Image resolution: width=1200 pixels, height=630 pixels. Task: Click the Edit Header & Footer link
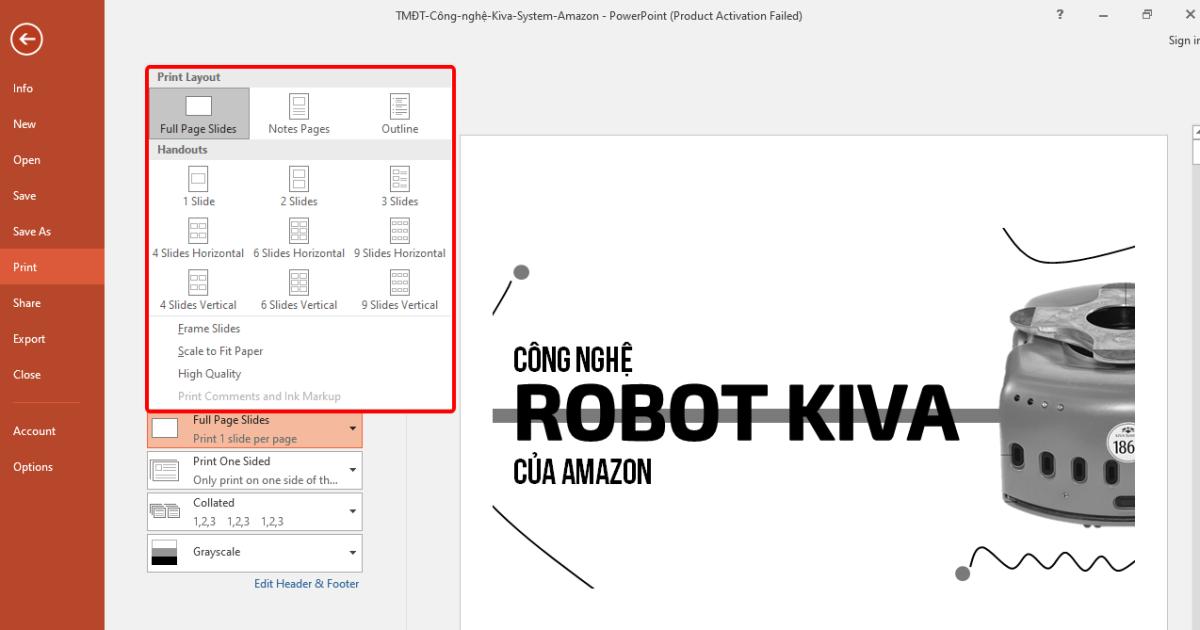[306, 584]
